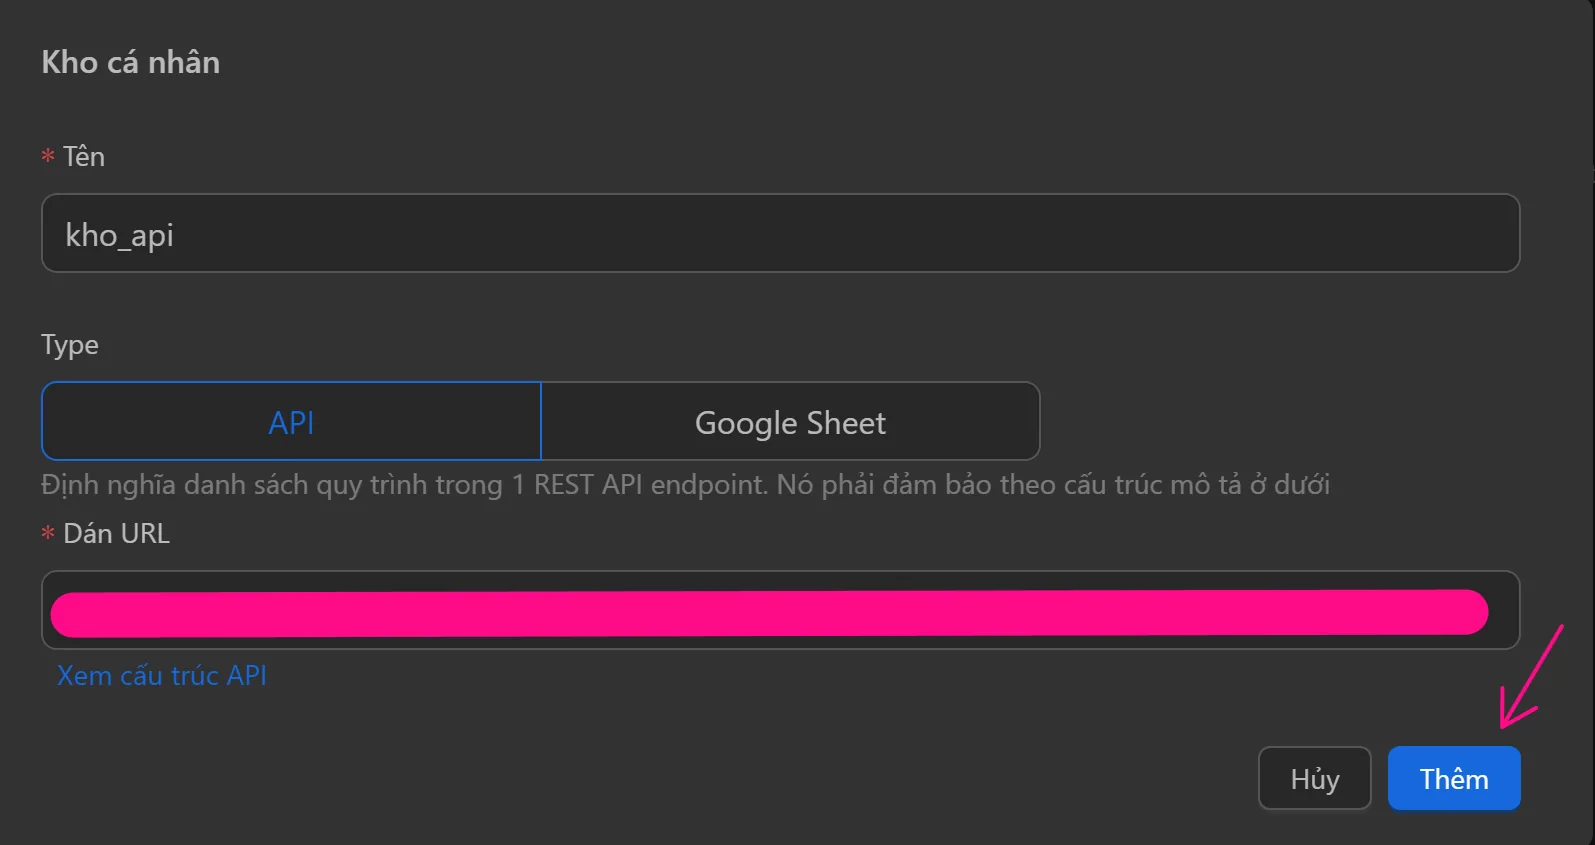The image size is (1595, 845).
Task: Select the pink highlighted URL text
Action: tap(770, 611)
